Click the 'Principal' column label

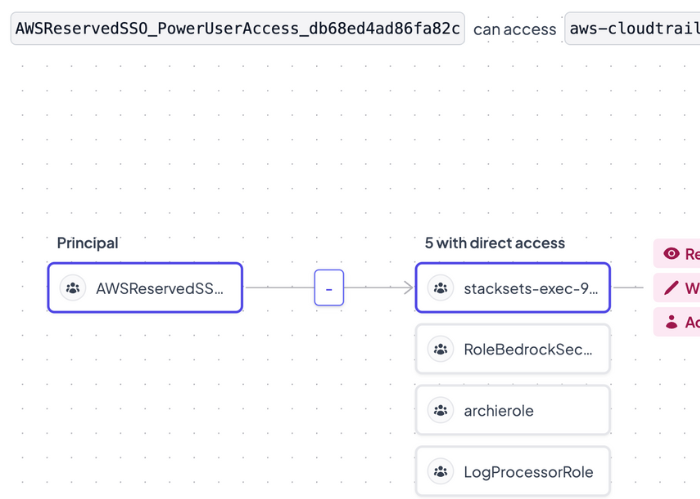tap(88, 243)
